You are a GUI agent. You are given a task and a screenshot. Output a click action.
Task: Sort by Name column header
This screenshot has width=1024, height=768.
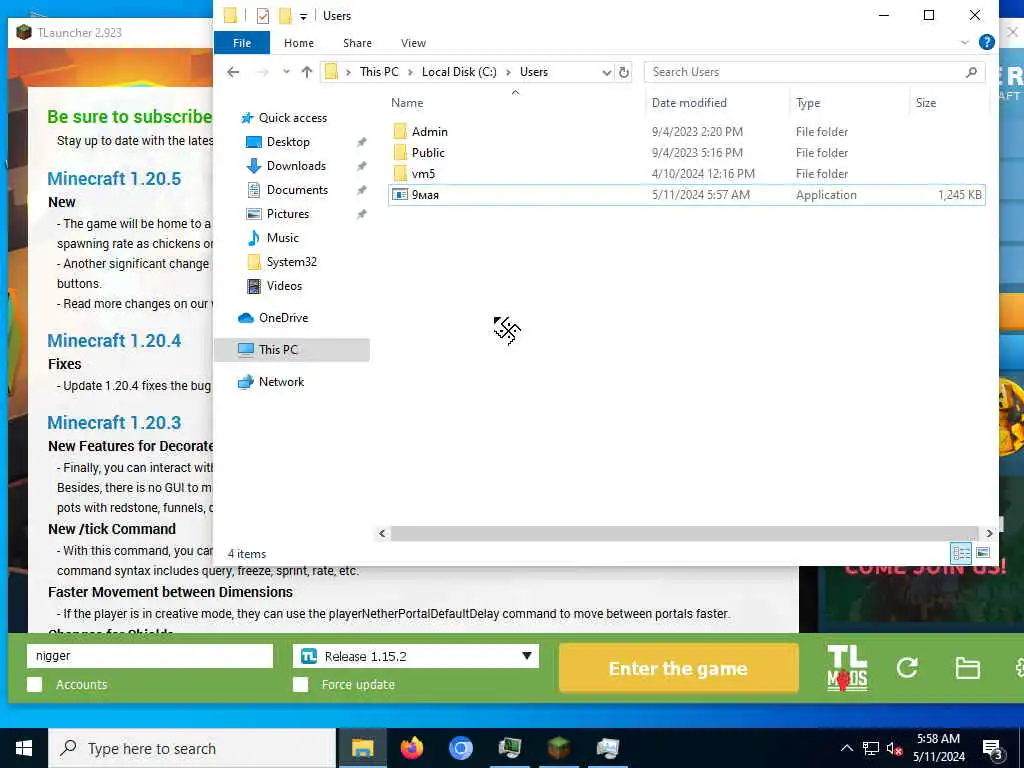tap(407, 103)
